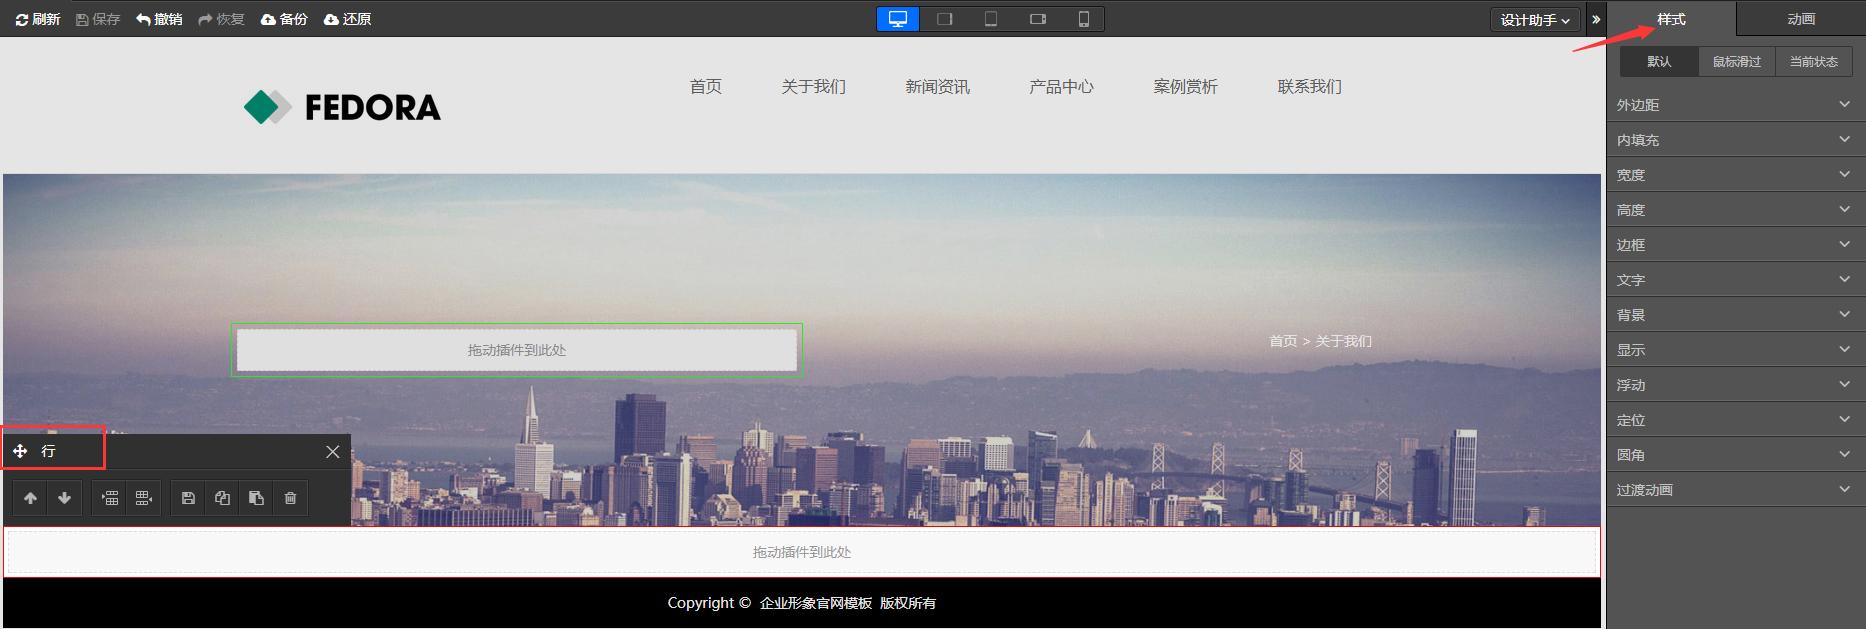1866x629 pixels.
Task: Click the paste icon in row toolbar
Action: [x=256, y=498]
